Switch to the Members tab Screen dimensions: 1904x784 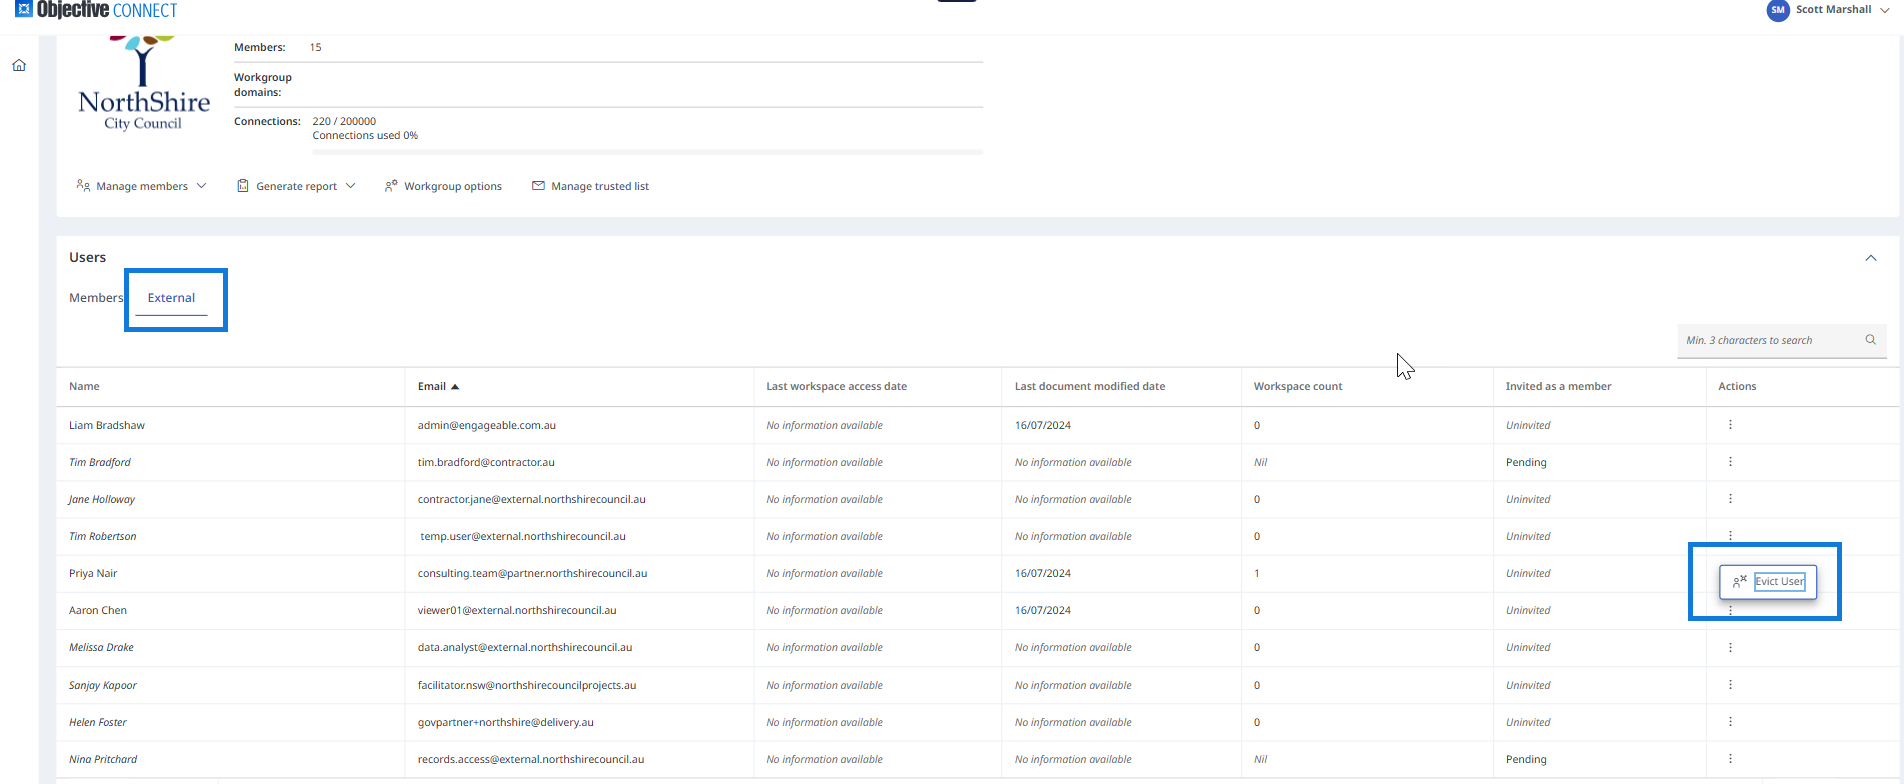tap(95, 298)
